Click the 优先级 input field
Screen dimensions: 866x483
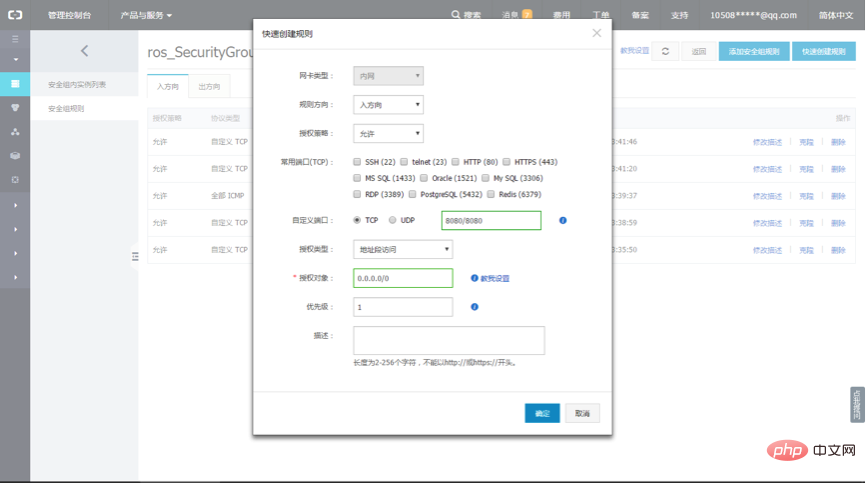click(403, 307)
